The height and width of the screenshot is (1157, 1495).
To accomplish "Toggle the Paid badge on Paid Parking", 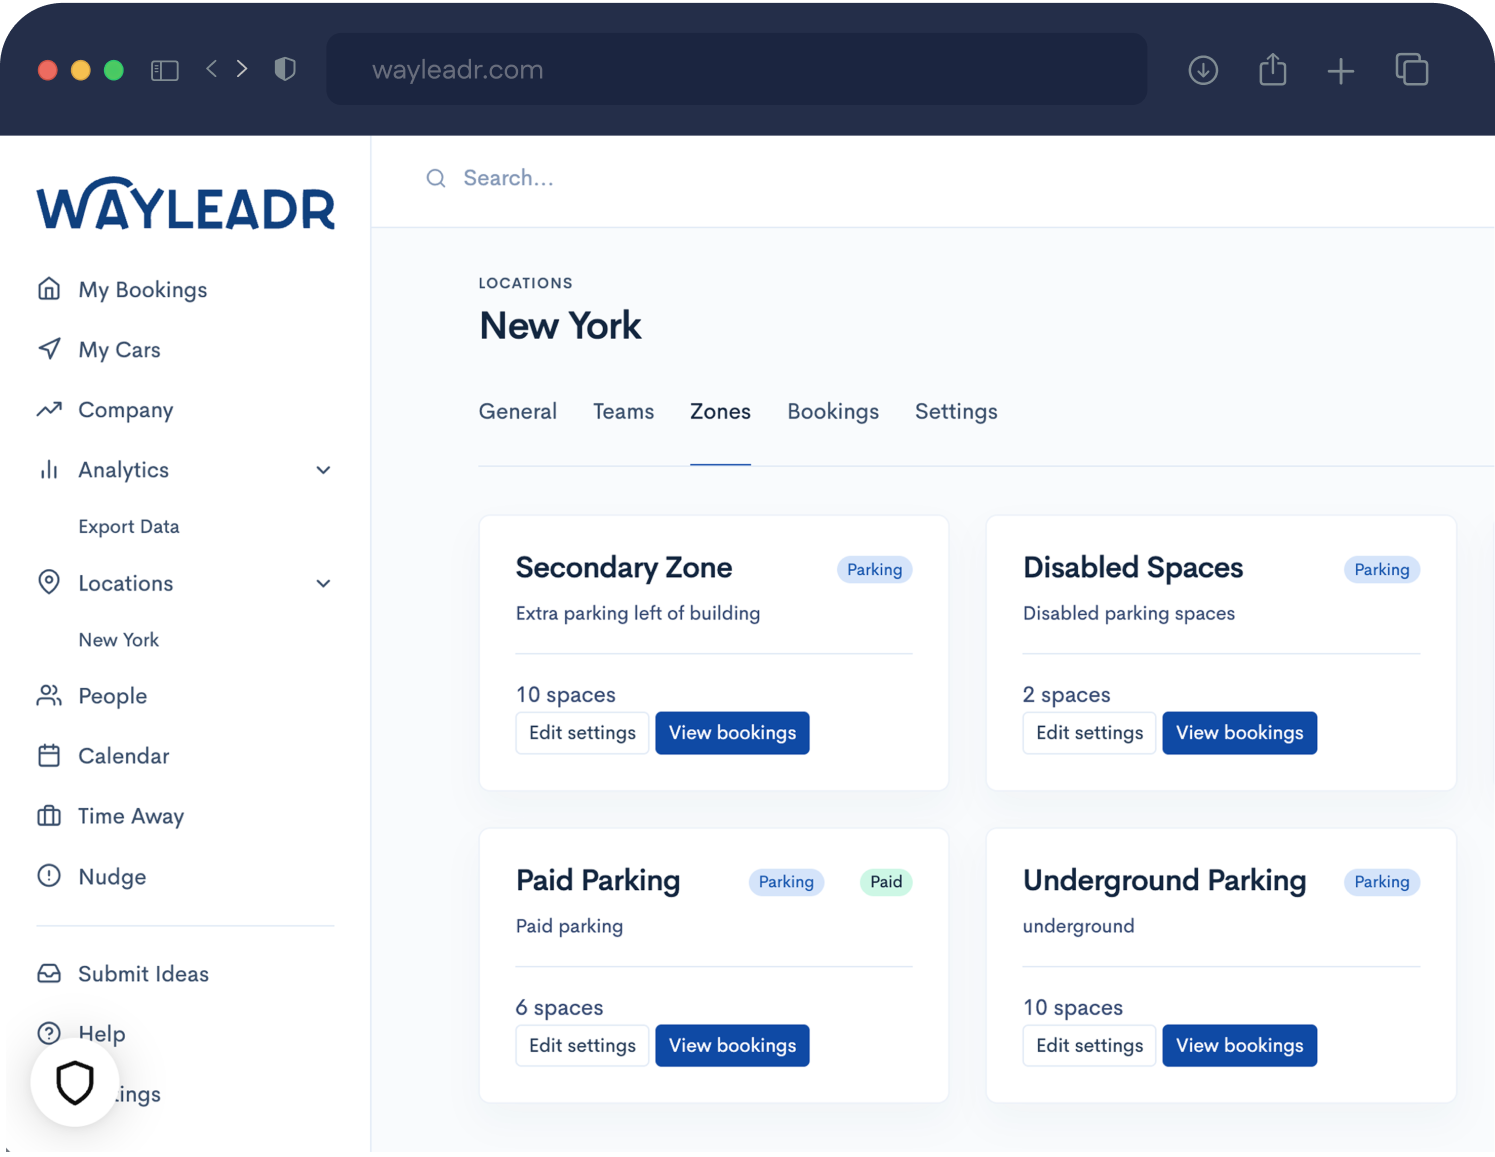I will tap(885, 882).
